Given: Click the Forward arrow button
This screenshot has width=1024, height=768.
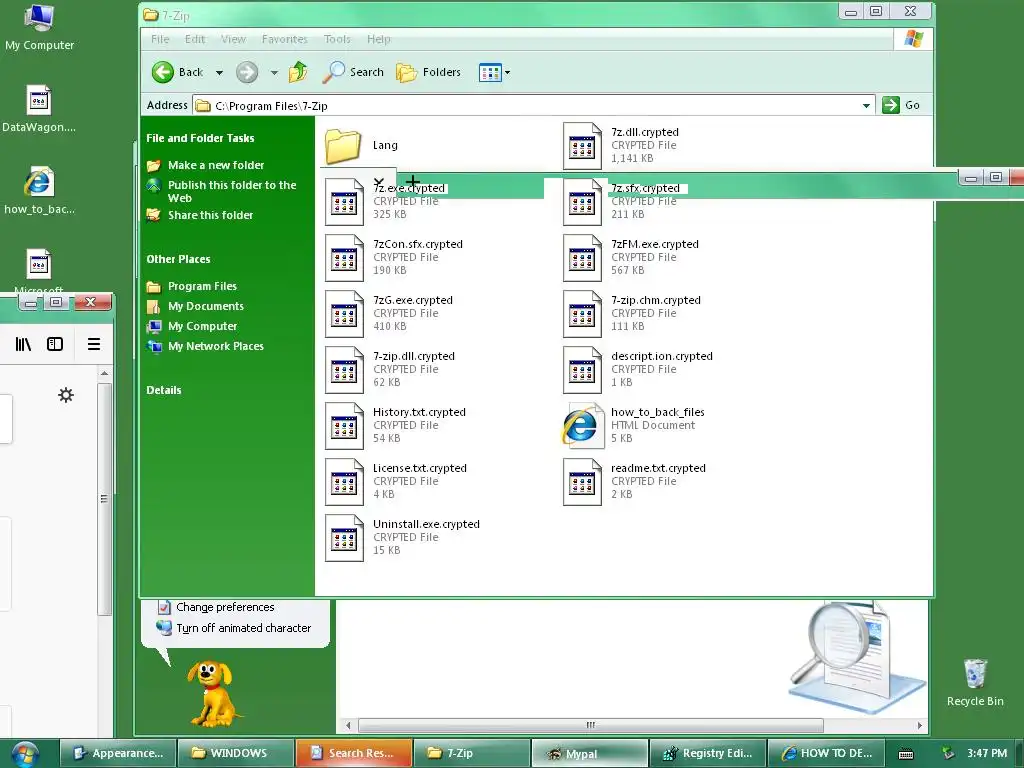Looking at the screenshot, I should click(x=247, y=72).
